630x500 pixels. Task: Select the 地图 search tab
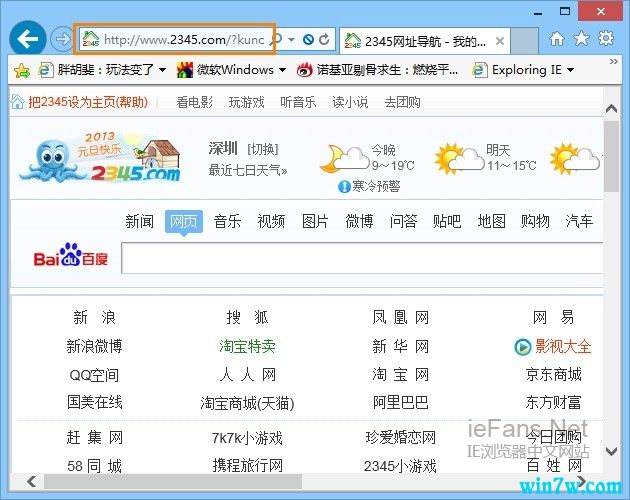491,221
